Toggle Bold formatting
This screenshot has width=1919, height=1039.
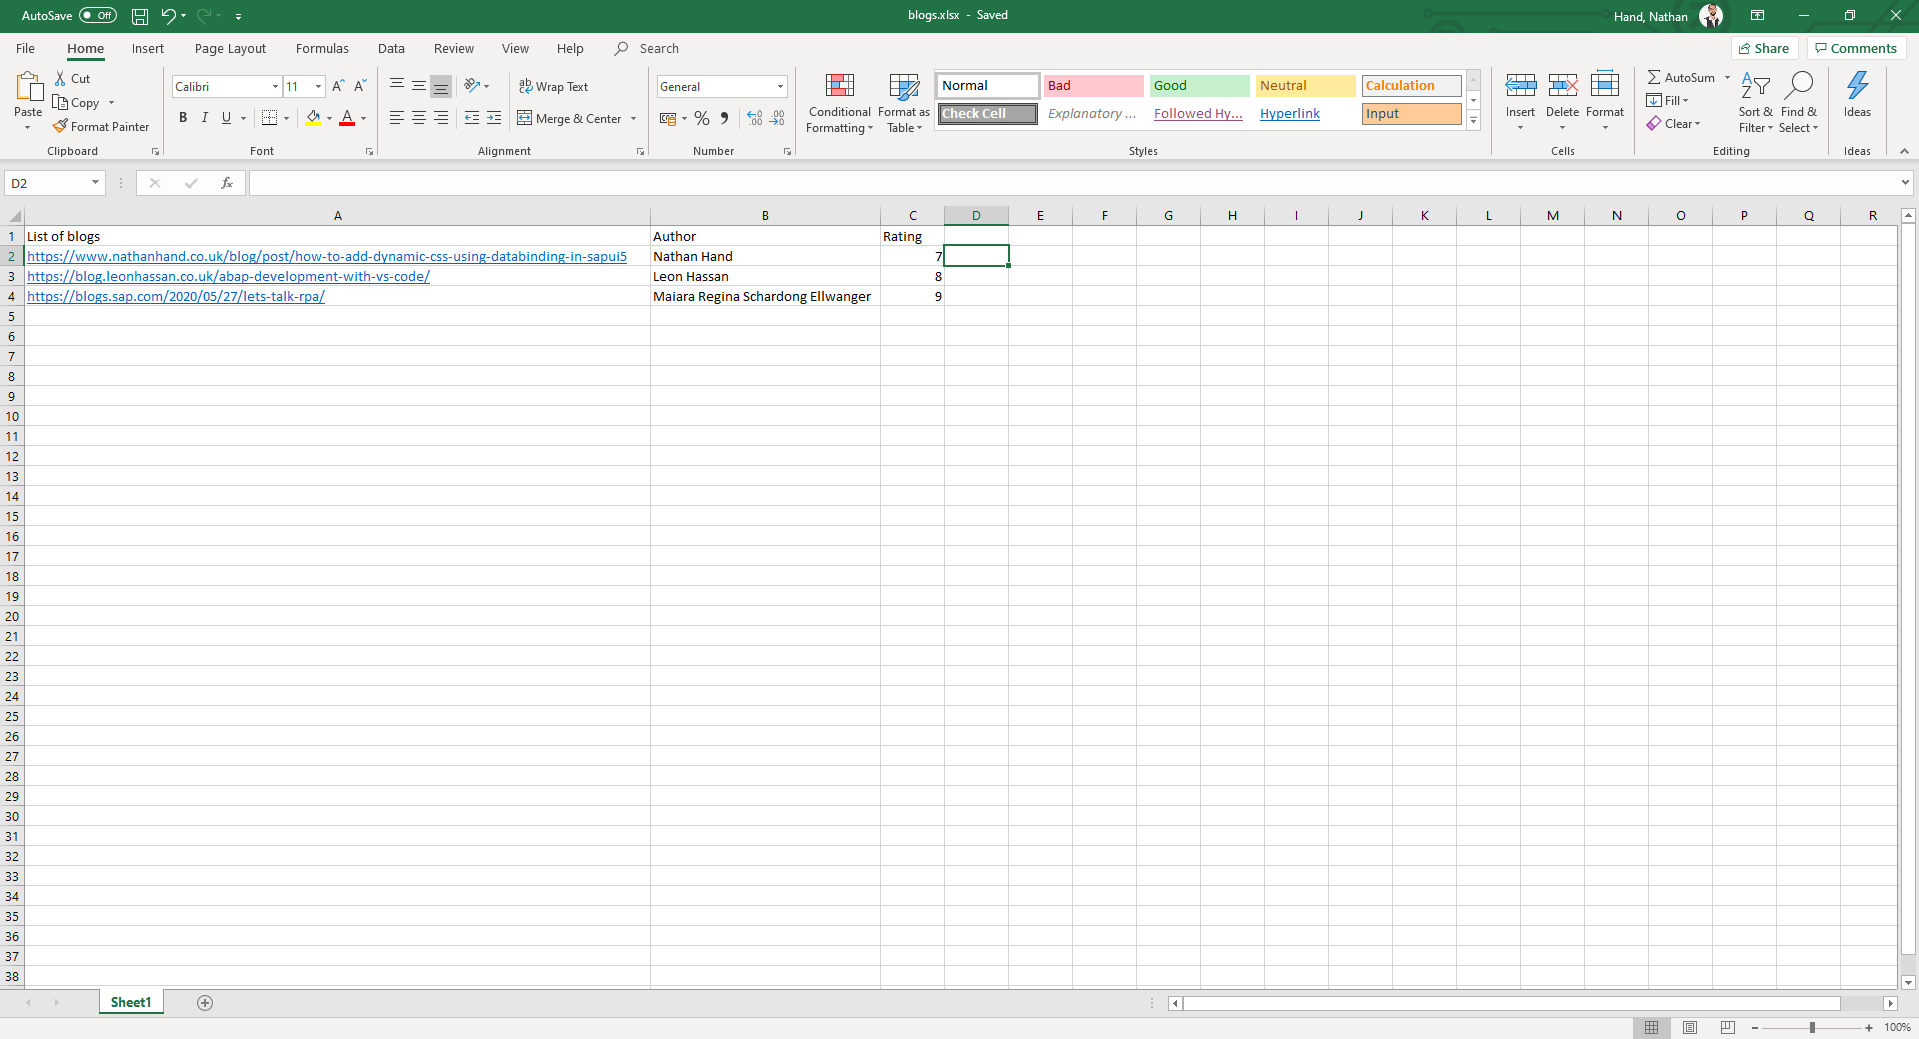tap(183, 118)
